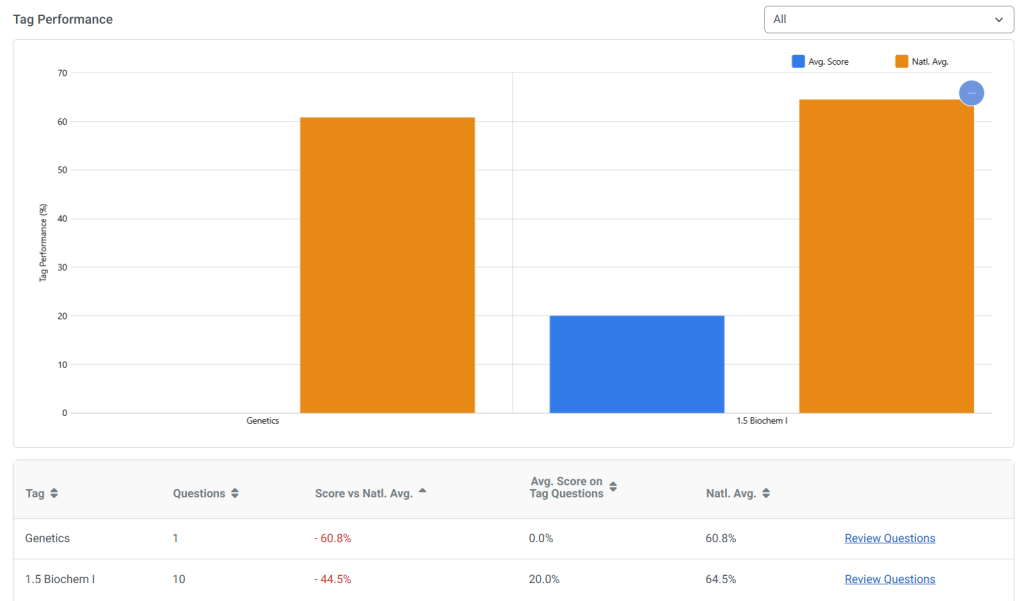Select the orange 1.5 Biochem I bar
This screenshot has width=1024, height=601.
pyautogui.click(x=886, y=256)
